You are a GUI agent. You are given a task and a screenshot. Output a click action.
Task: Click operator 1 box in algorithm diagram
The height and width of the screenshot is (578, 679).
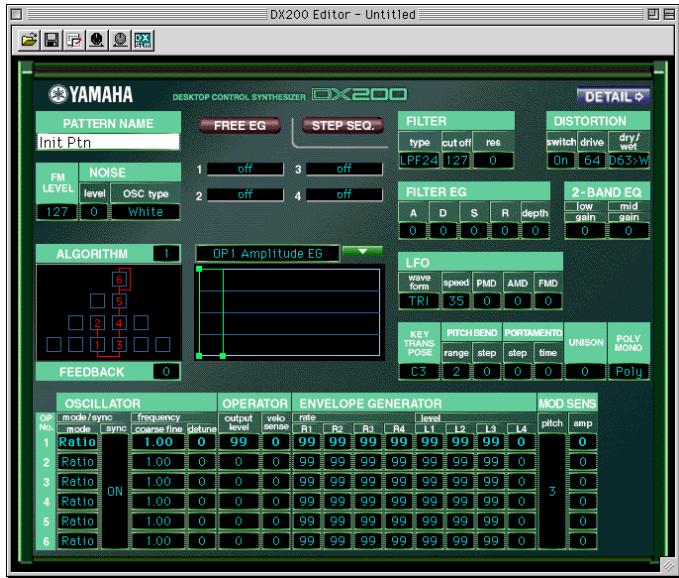coord(97,345)
